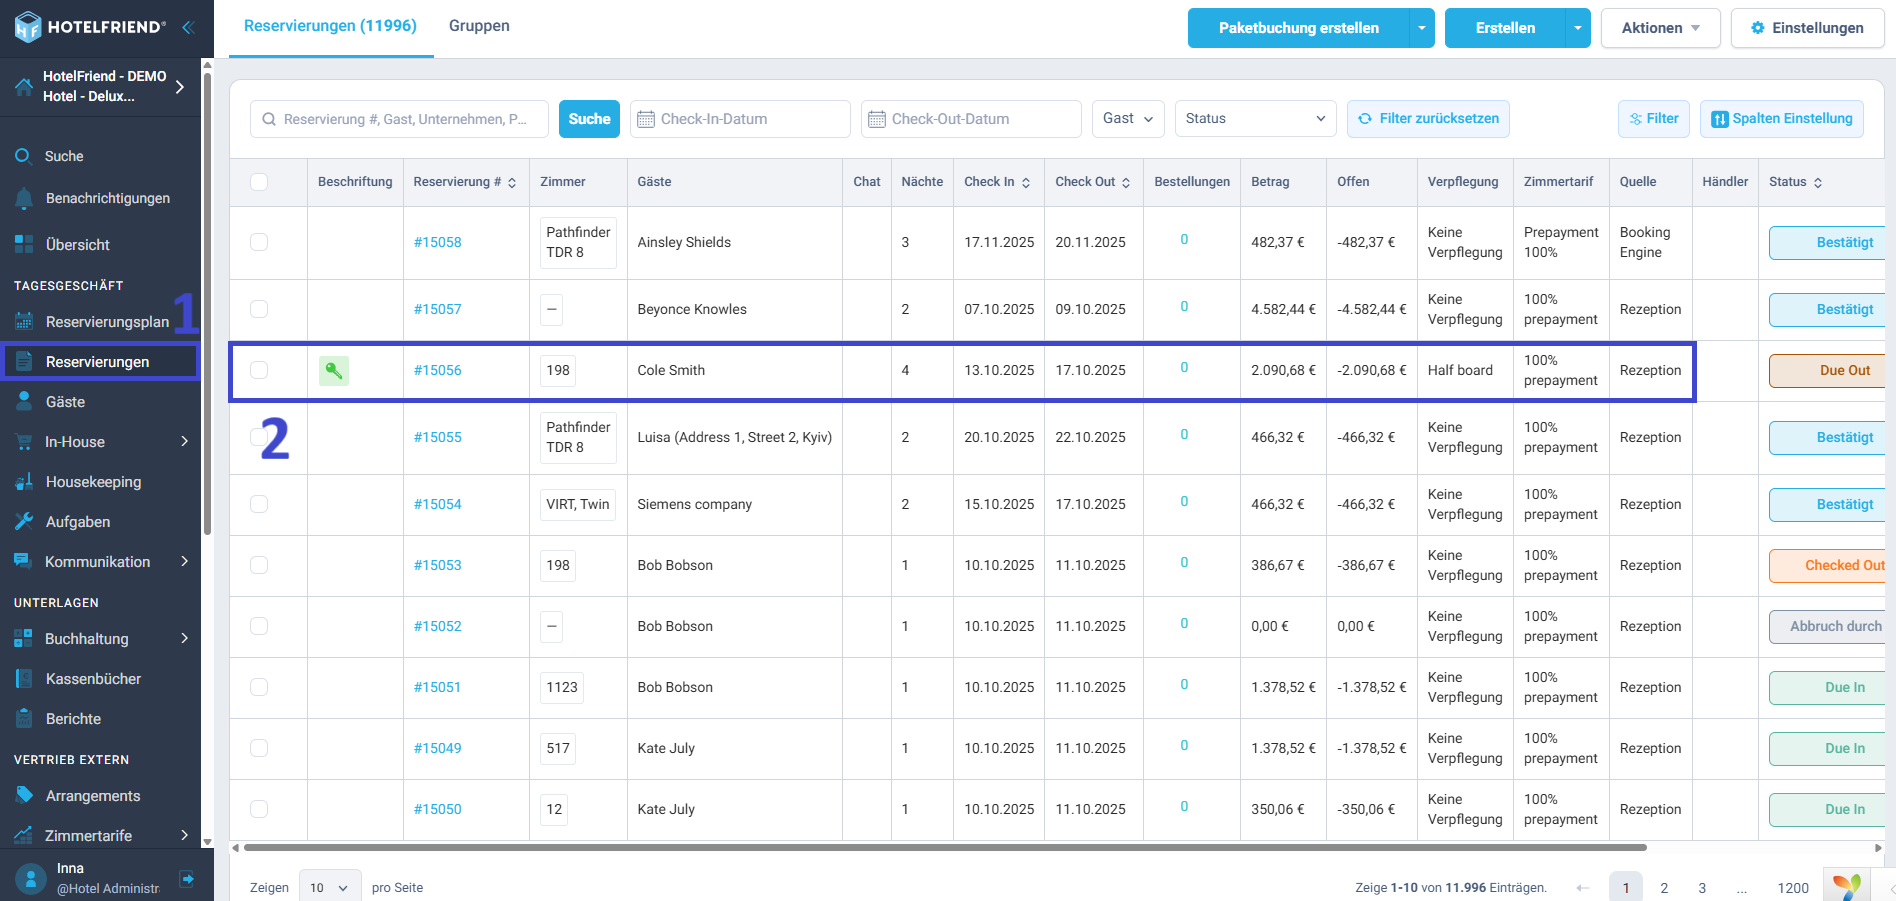Viewport: 1896px width, 901px height.
Task: Open Benachrichtigungen bell icon in sidebar
Action: coord(24,199)
